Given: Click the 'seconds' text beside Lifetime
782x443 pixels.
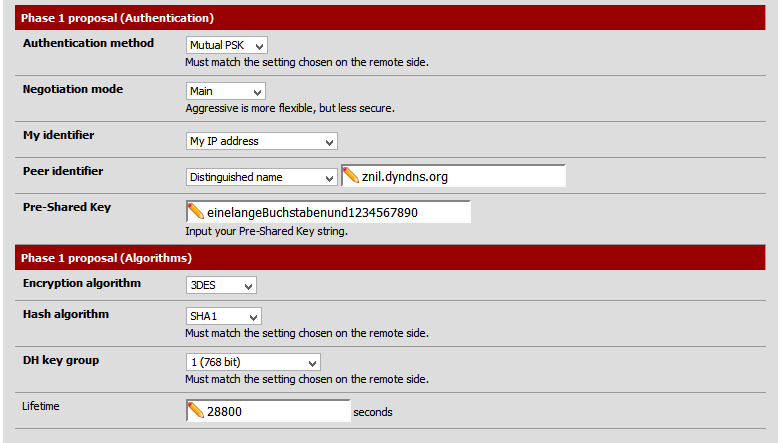Looking at the screenshot, I should pos(373,412).
